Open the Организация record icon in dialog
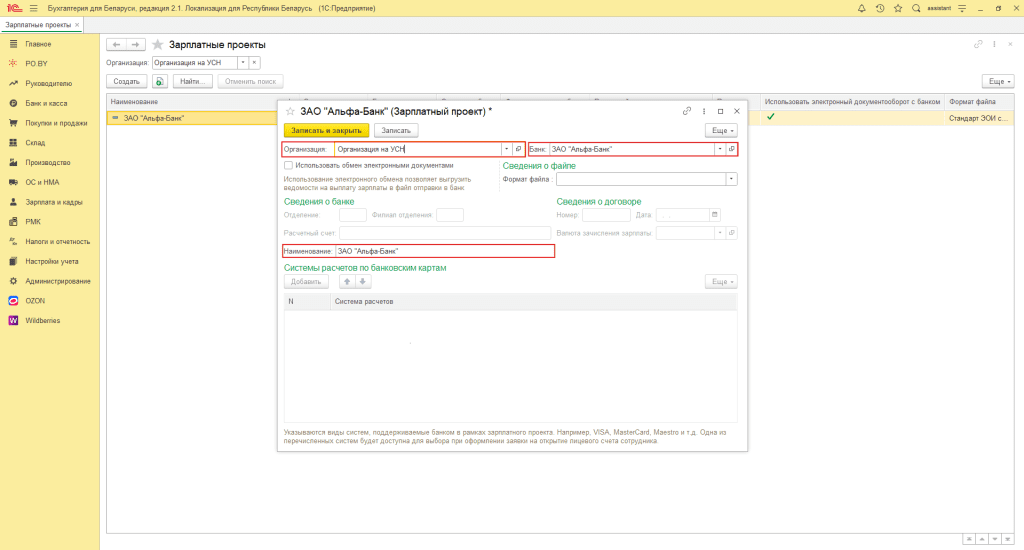 519,149
